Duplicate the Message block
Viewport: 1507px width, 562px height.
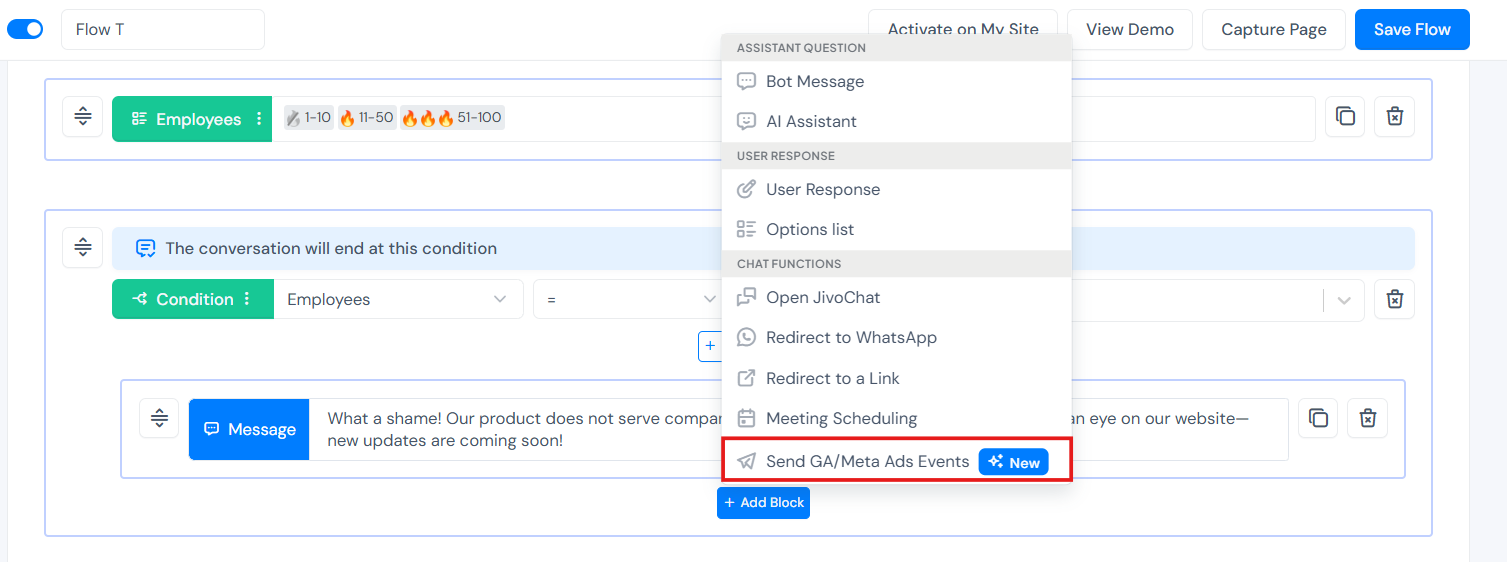[1318, 418]
